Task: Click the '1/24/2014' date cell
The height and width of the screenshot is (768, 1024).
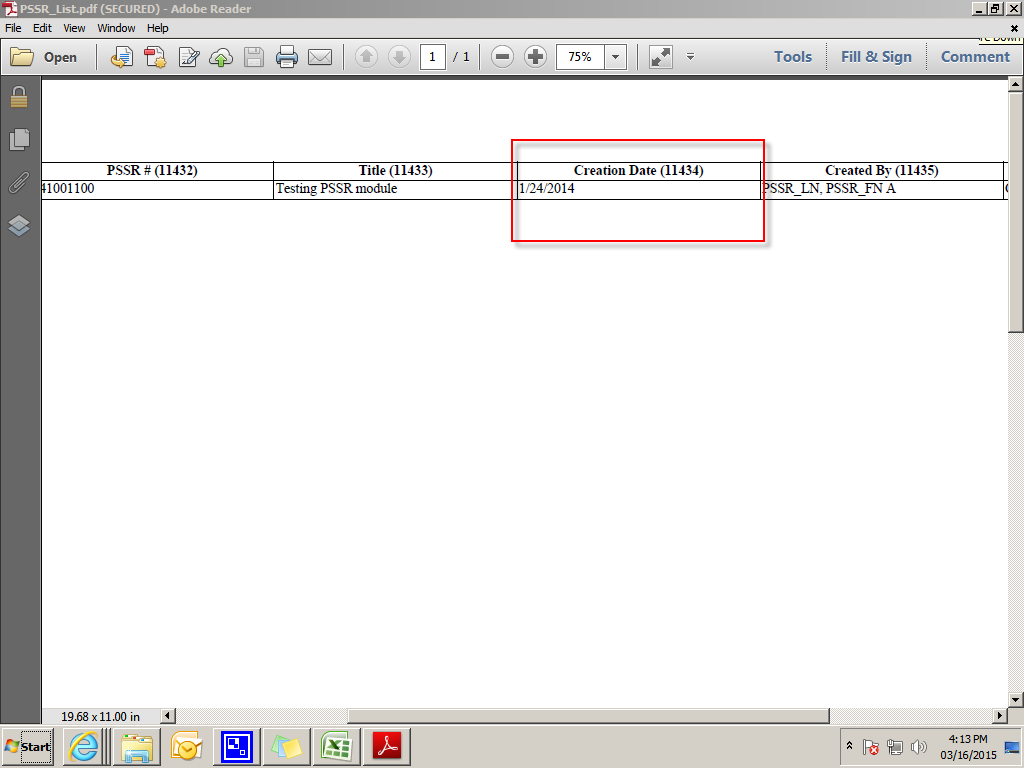Action: [x=547, y=189]
